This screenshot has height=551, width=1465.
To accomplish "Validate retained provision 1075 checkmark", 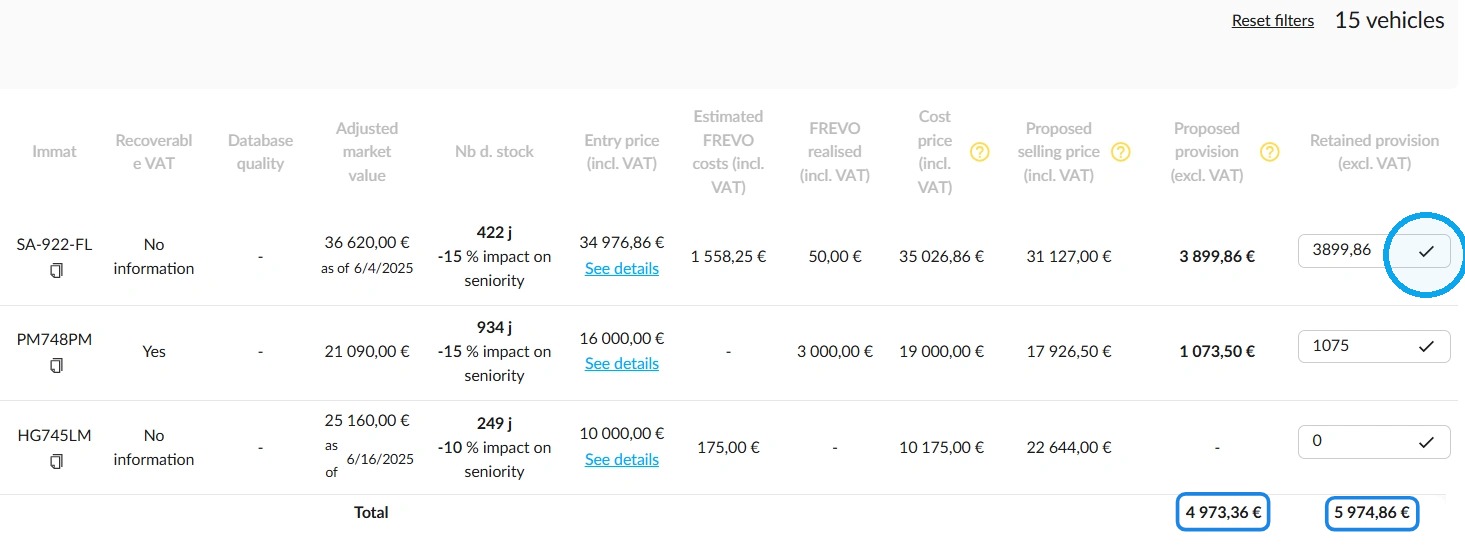I will 1426,346.
